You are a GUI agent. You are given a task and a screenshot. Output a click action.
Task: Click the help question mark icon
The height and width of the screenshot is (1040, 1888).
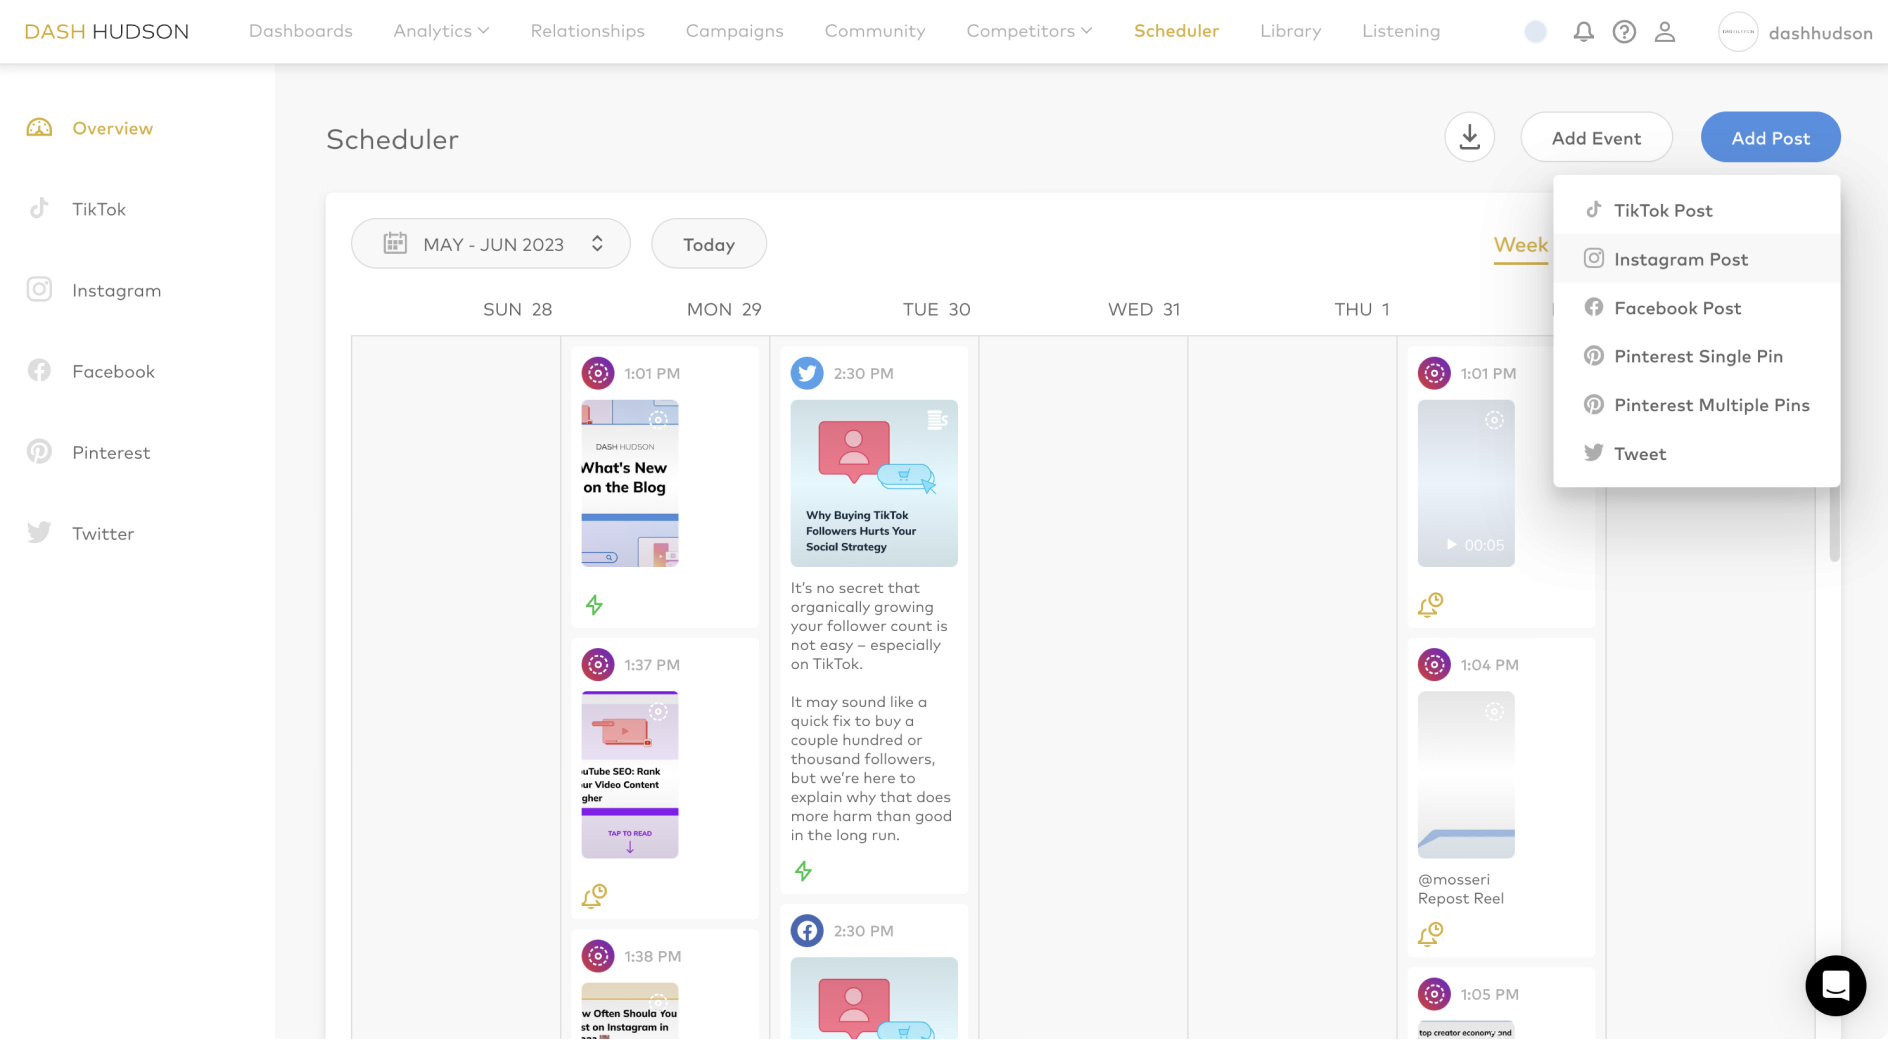[1624, 31]
